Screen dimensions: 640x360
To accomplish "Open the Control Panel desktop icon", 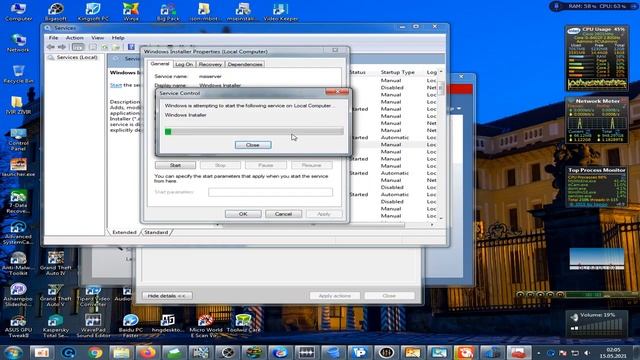I will click(x=18, y=140).
